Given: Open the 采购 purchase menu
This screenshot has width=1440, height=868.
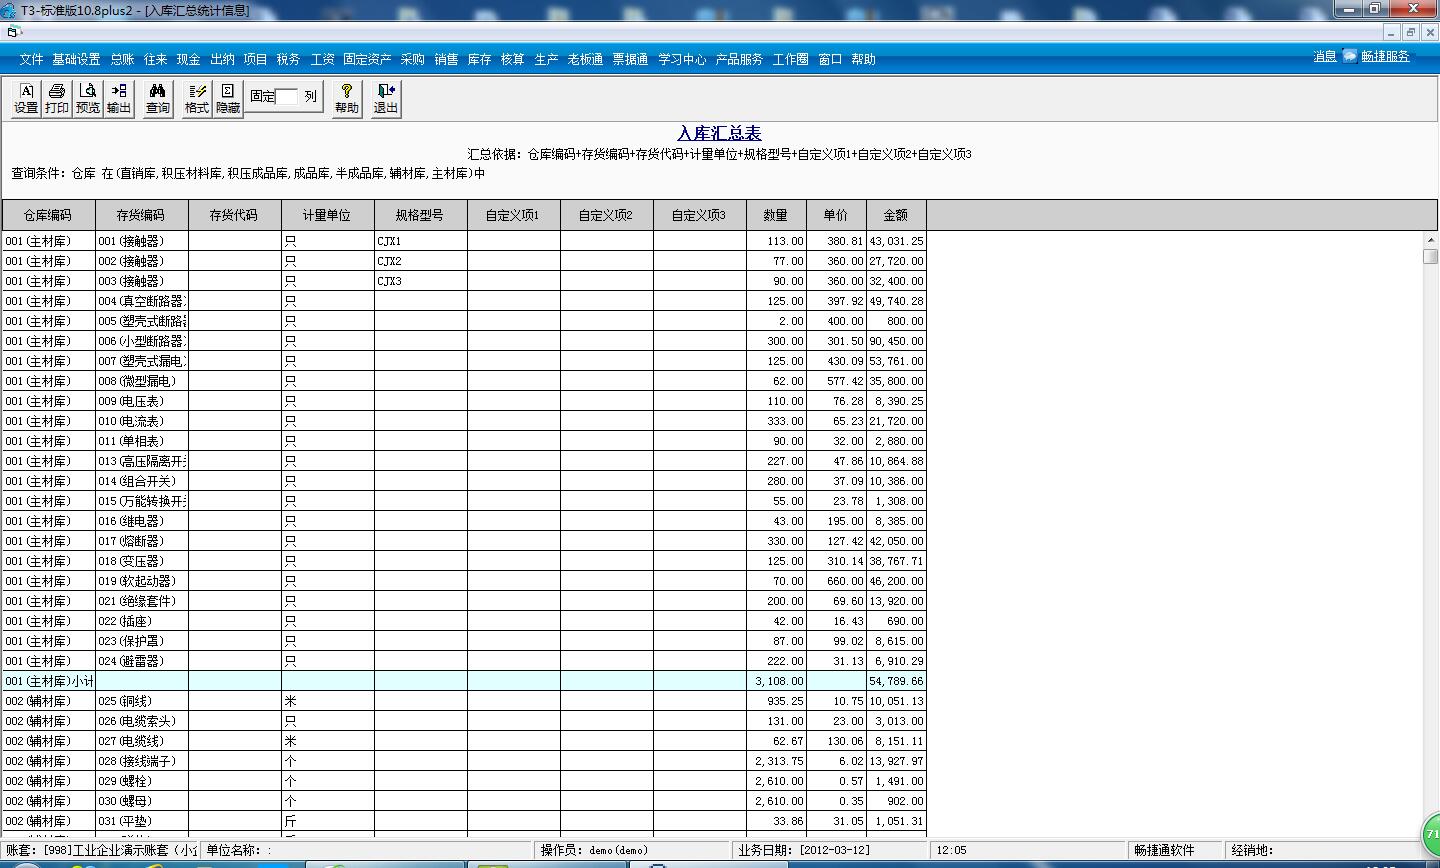Looking at the screenshot, I should [411, 59].
